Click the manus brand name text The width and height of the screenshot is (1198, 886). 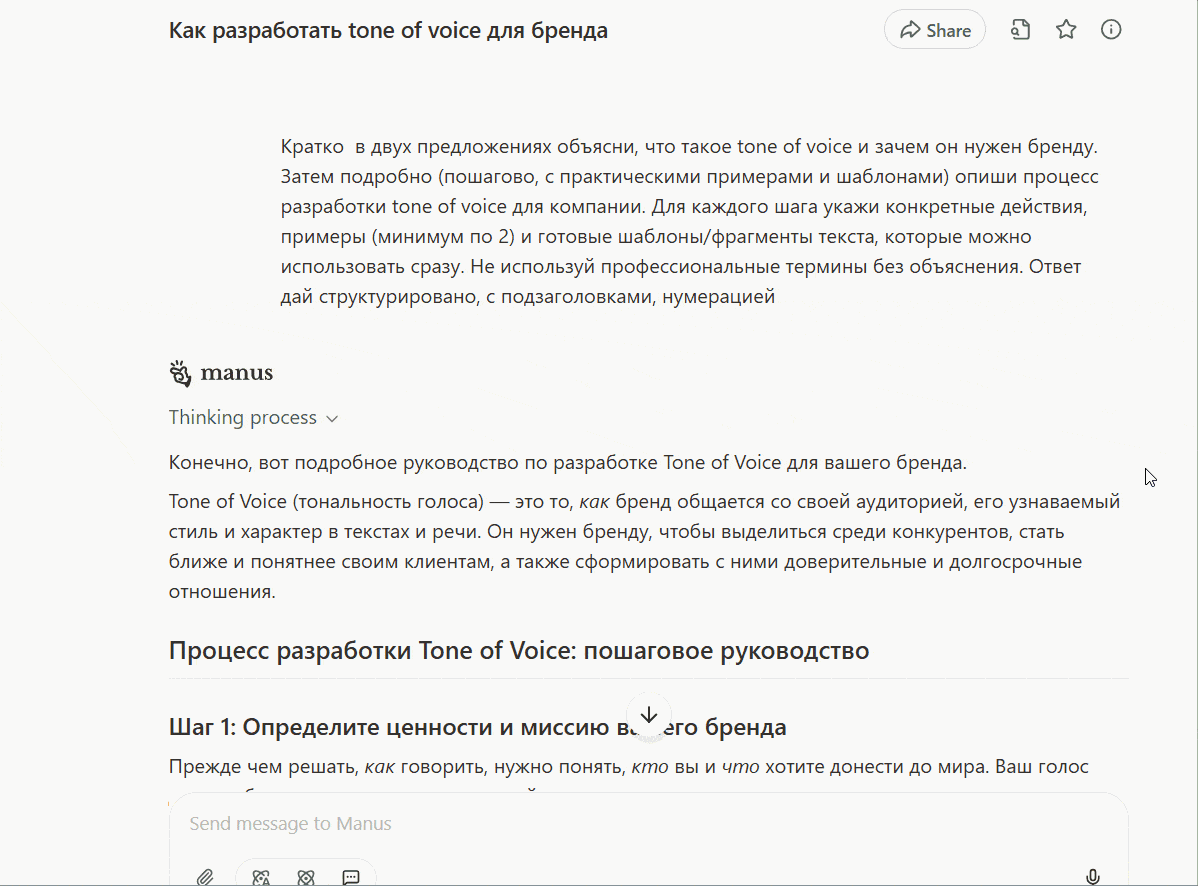(237, 373)
